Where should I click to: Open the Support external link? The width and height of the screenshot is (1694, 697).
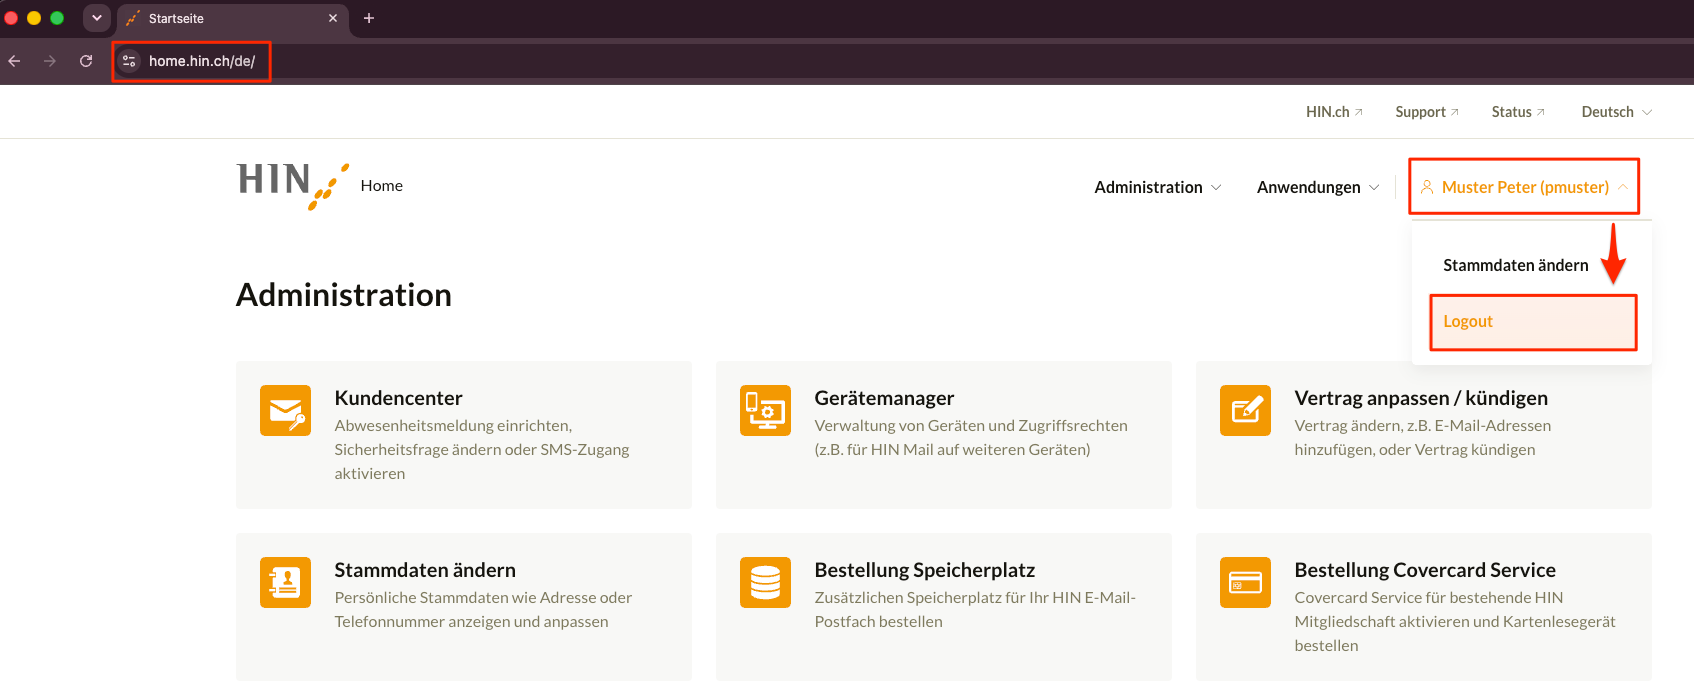coord(1427,112)
